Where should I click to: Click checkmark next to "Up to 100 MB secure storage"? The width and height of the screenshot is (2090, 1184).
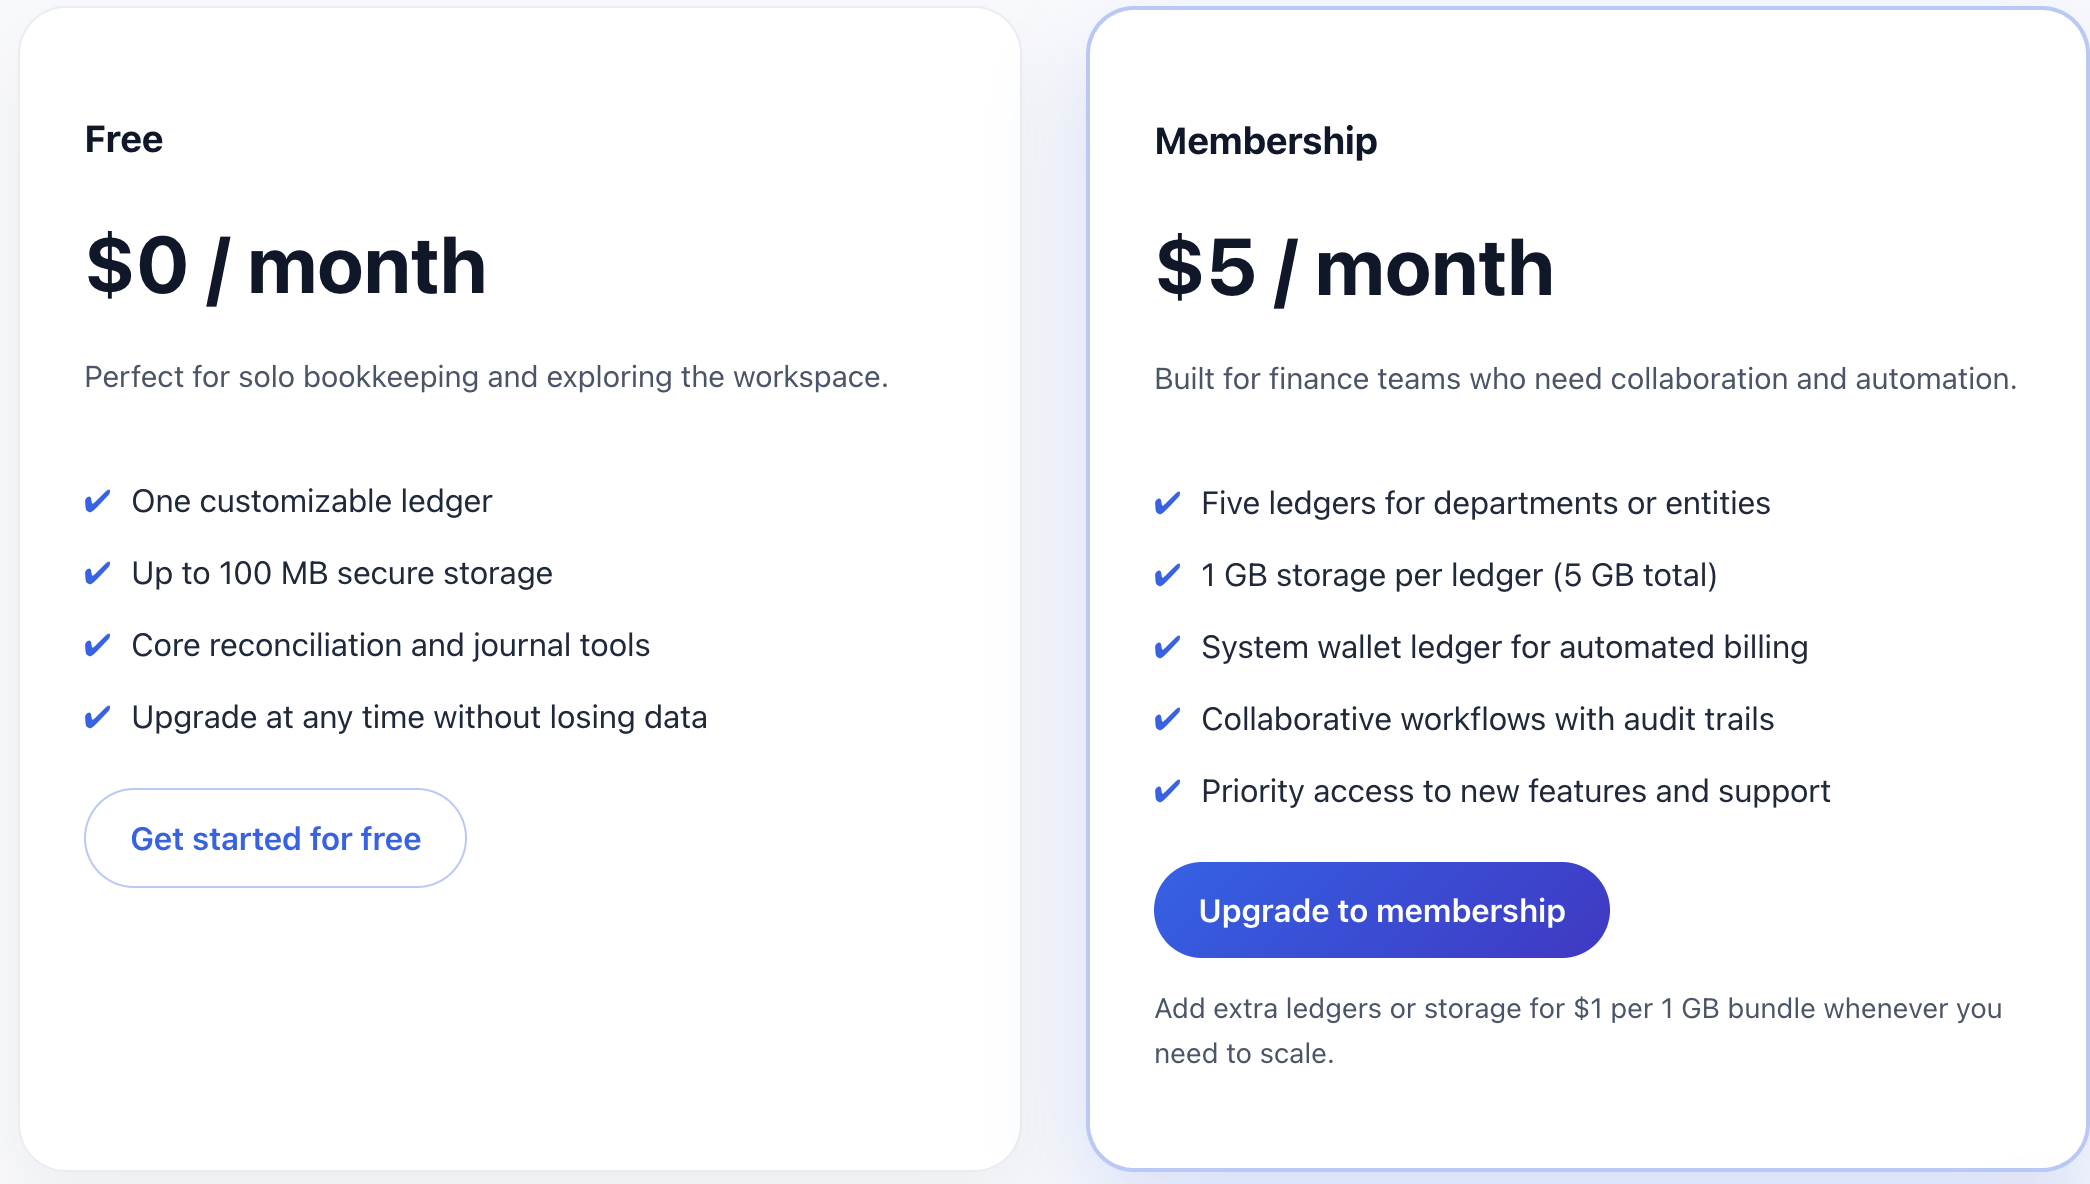pos(97,573)
